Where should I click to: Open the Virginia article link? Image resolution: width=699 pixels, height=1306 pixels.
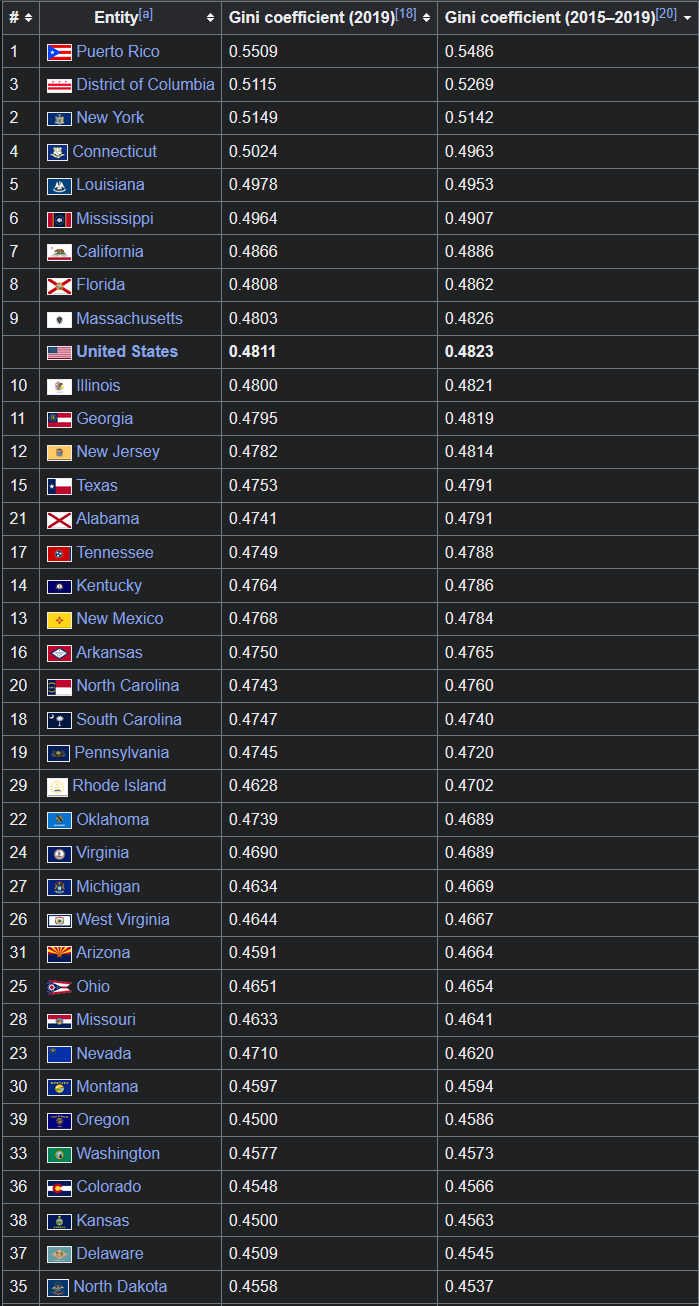tap(103, 853)
